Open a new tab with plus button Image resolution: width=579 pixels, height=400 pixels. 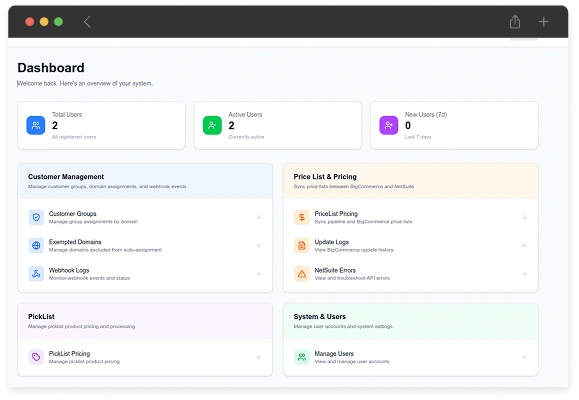point(544,22)
